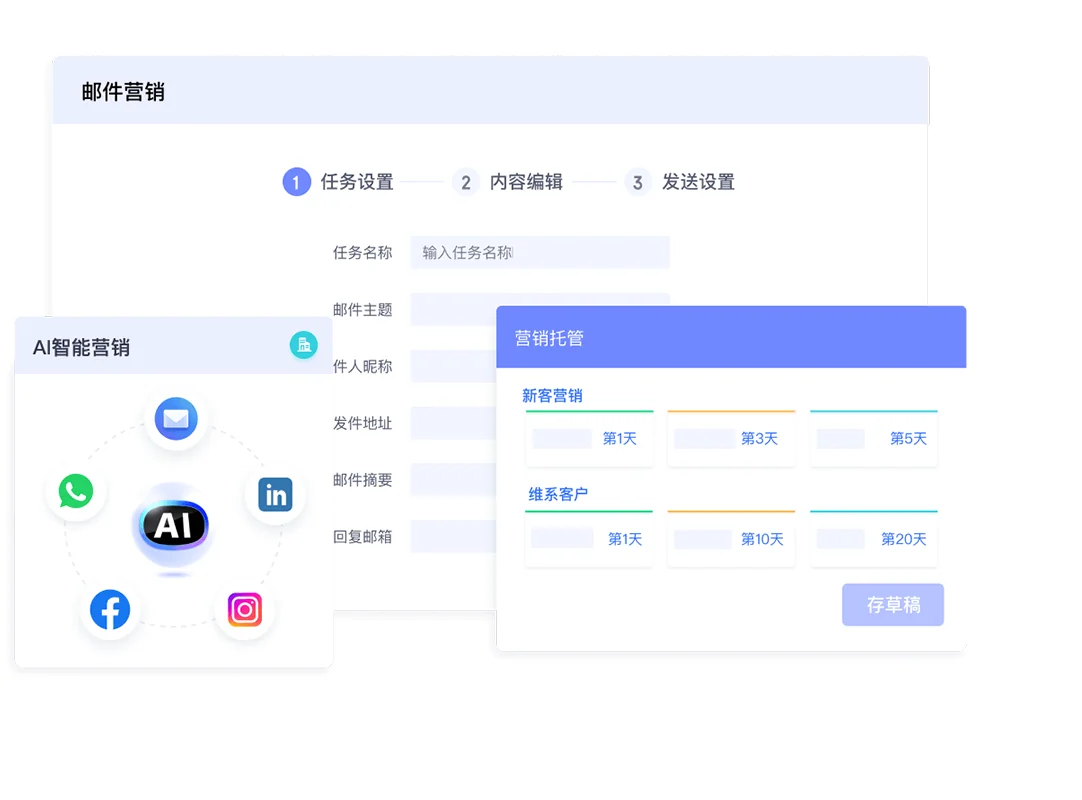Select 第1天 card under 新客营销
The image size is (1082, 800).
589,439
